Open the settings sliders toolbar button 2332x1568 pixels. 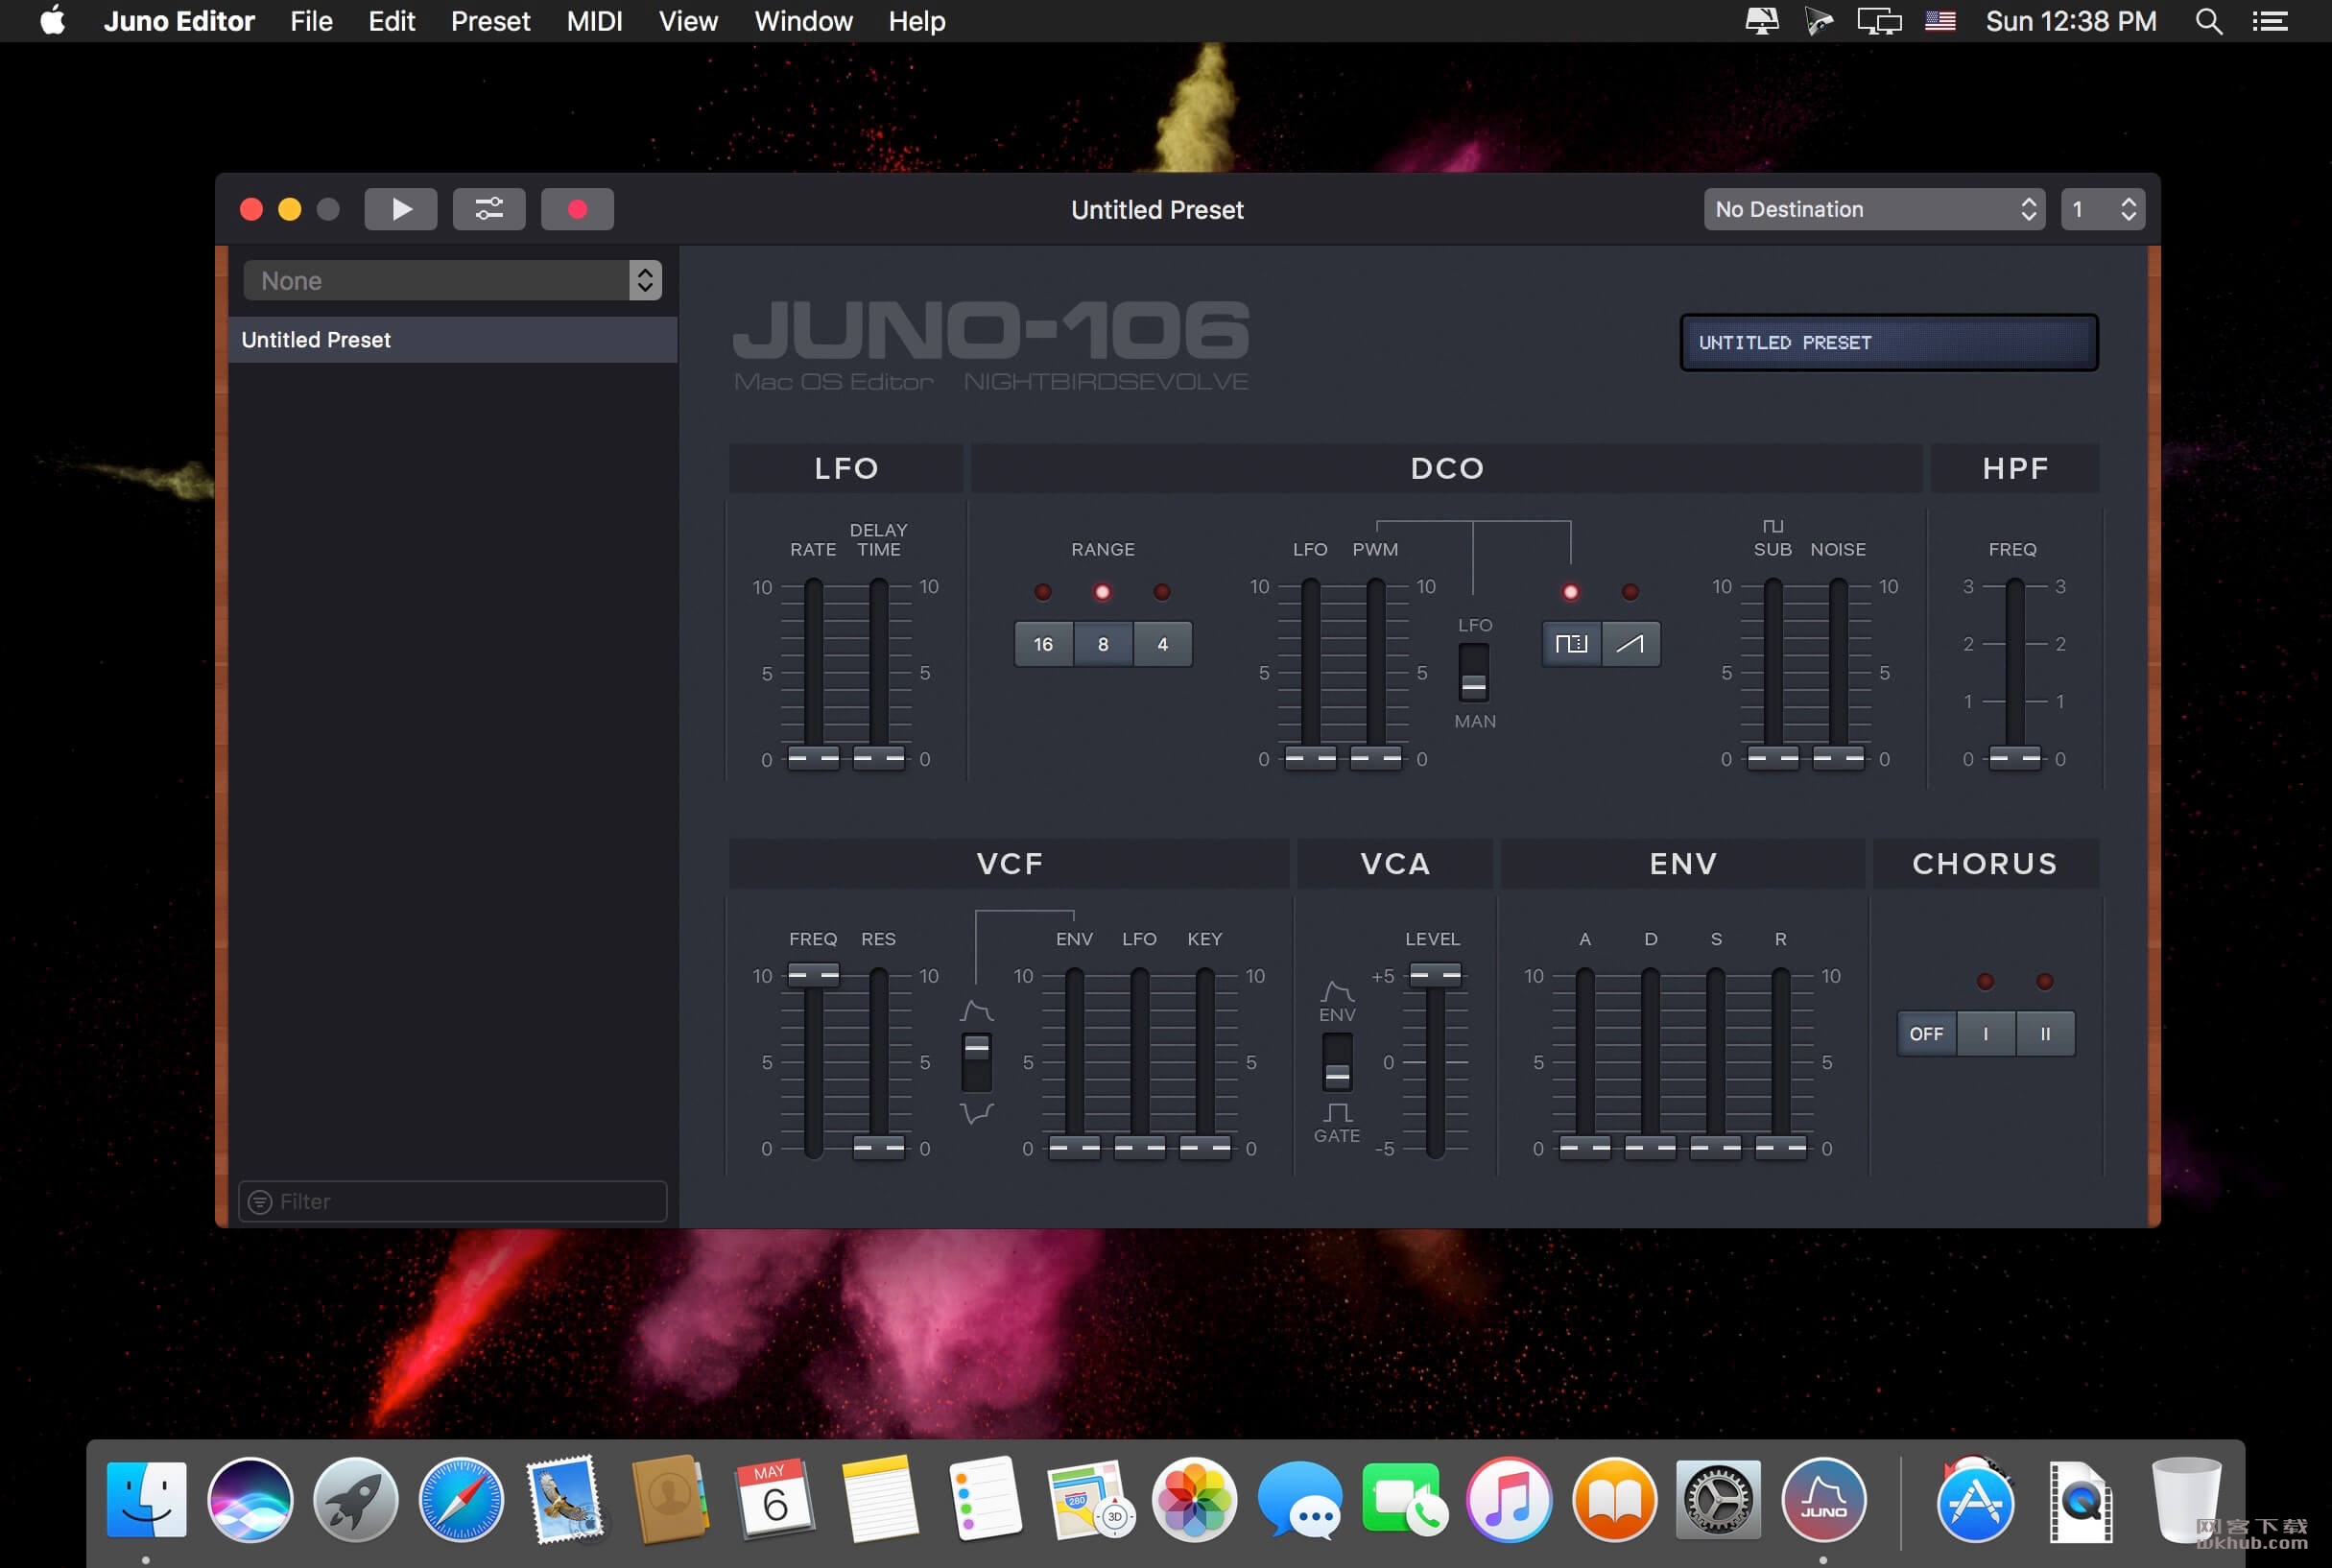(x=489, y=209)
